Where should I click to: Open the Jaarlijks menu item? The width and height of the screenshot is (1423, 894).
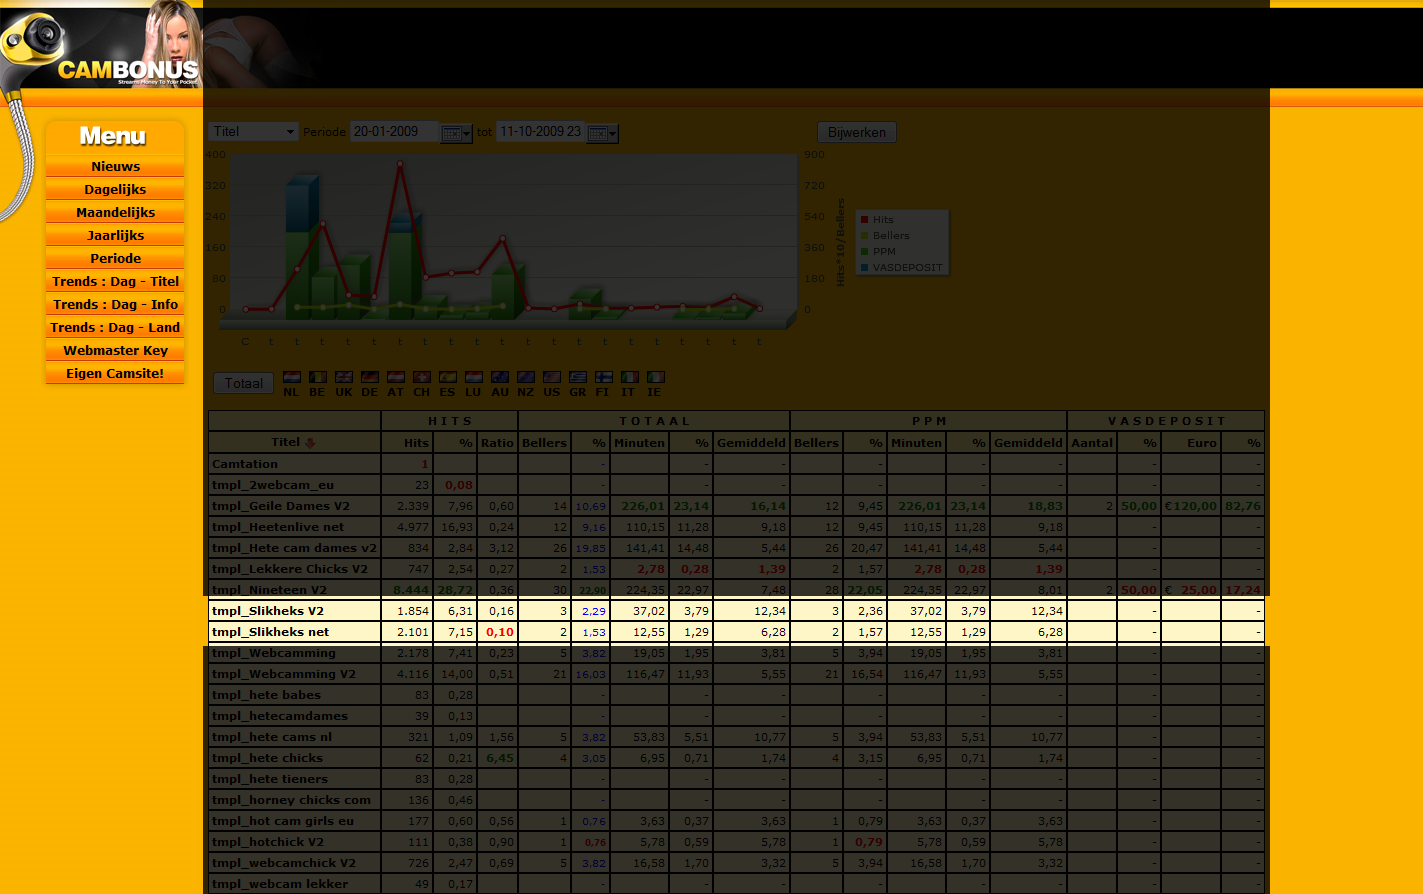[x=115, y=235]
